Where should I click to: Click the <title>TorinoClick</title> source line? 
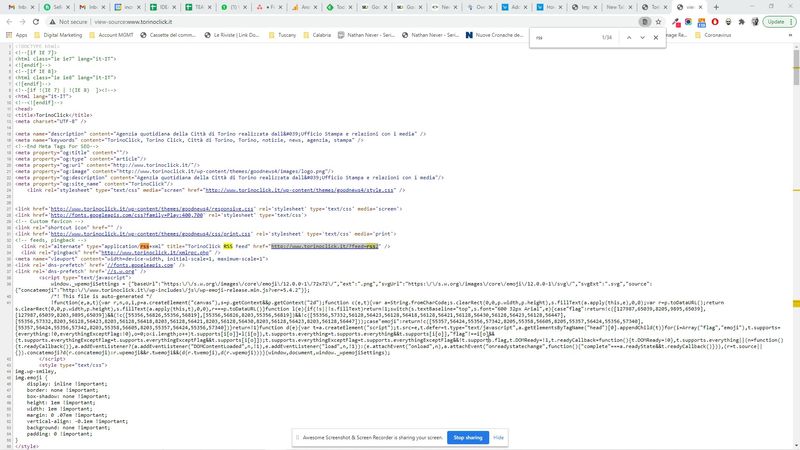(x=54, y=115)
